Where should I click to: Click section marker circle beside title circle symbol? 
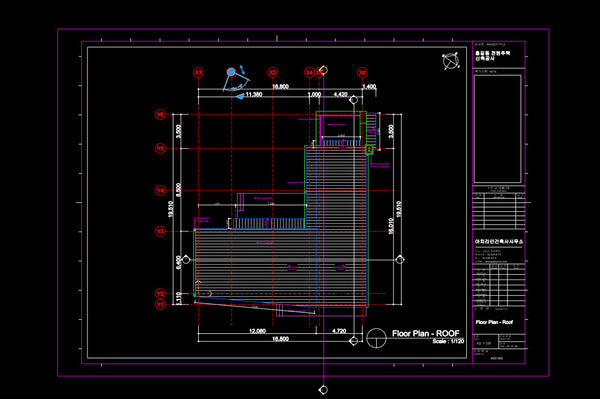tap(354, 340)
